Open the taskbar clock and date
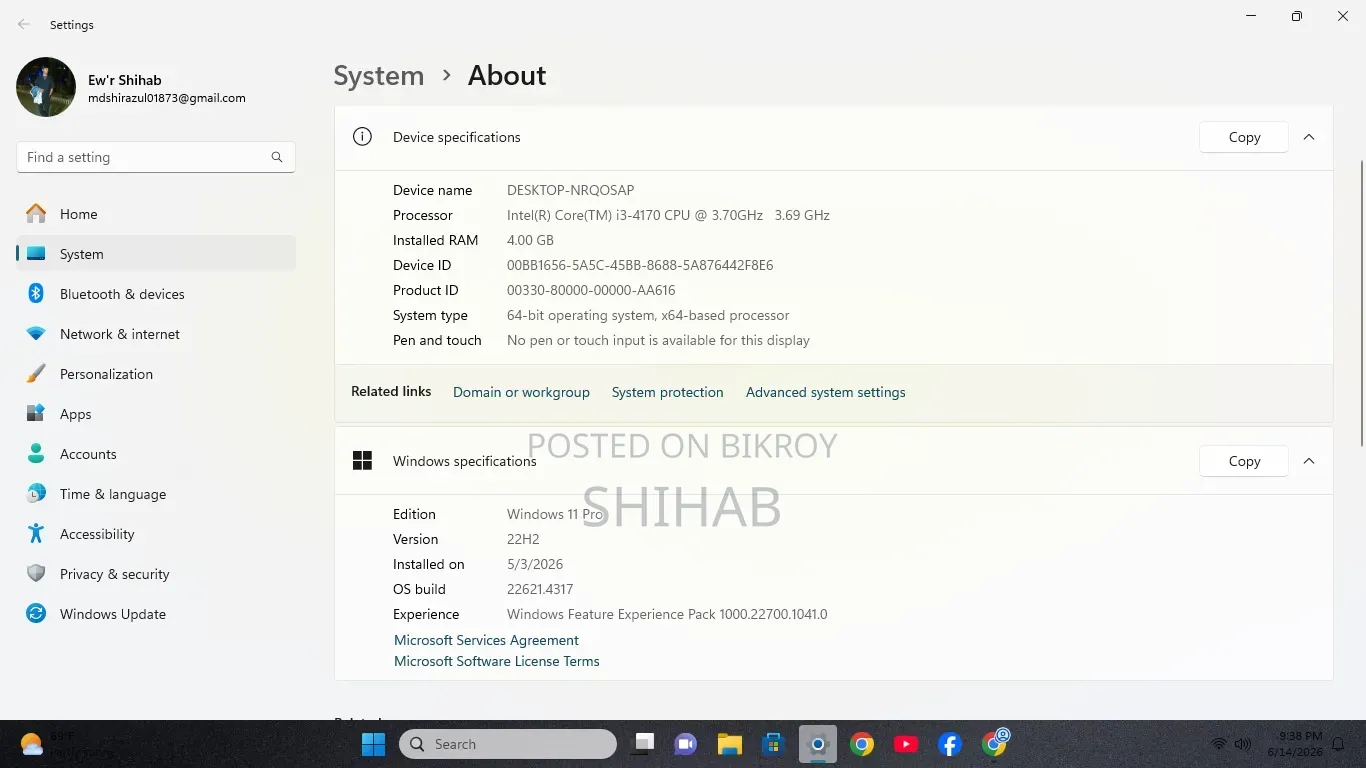The width and height of the screenshot is (1366, 768). point(1294,744)
